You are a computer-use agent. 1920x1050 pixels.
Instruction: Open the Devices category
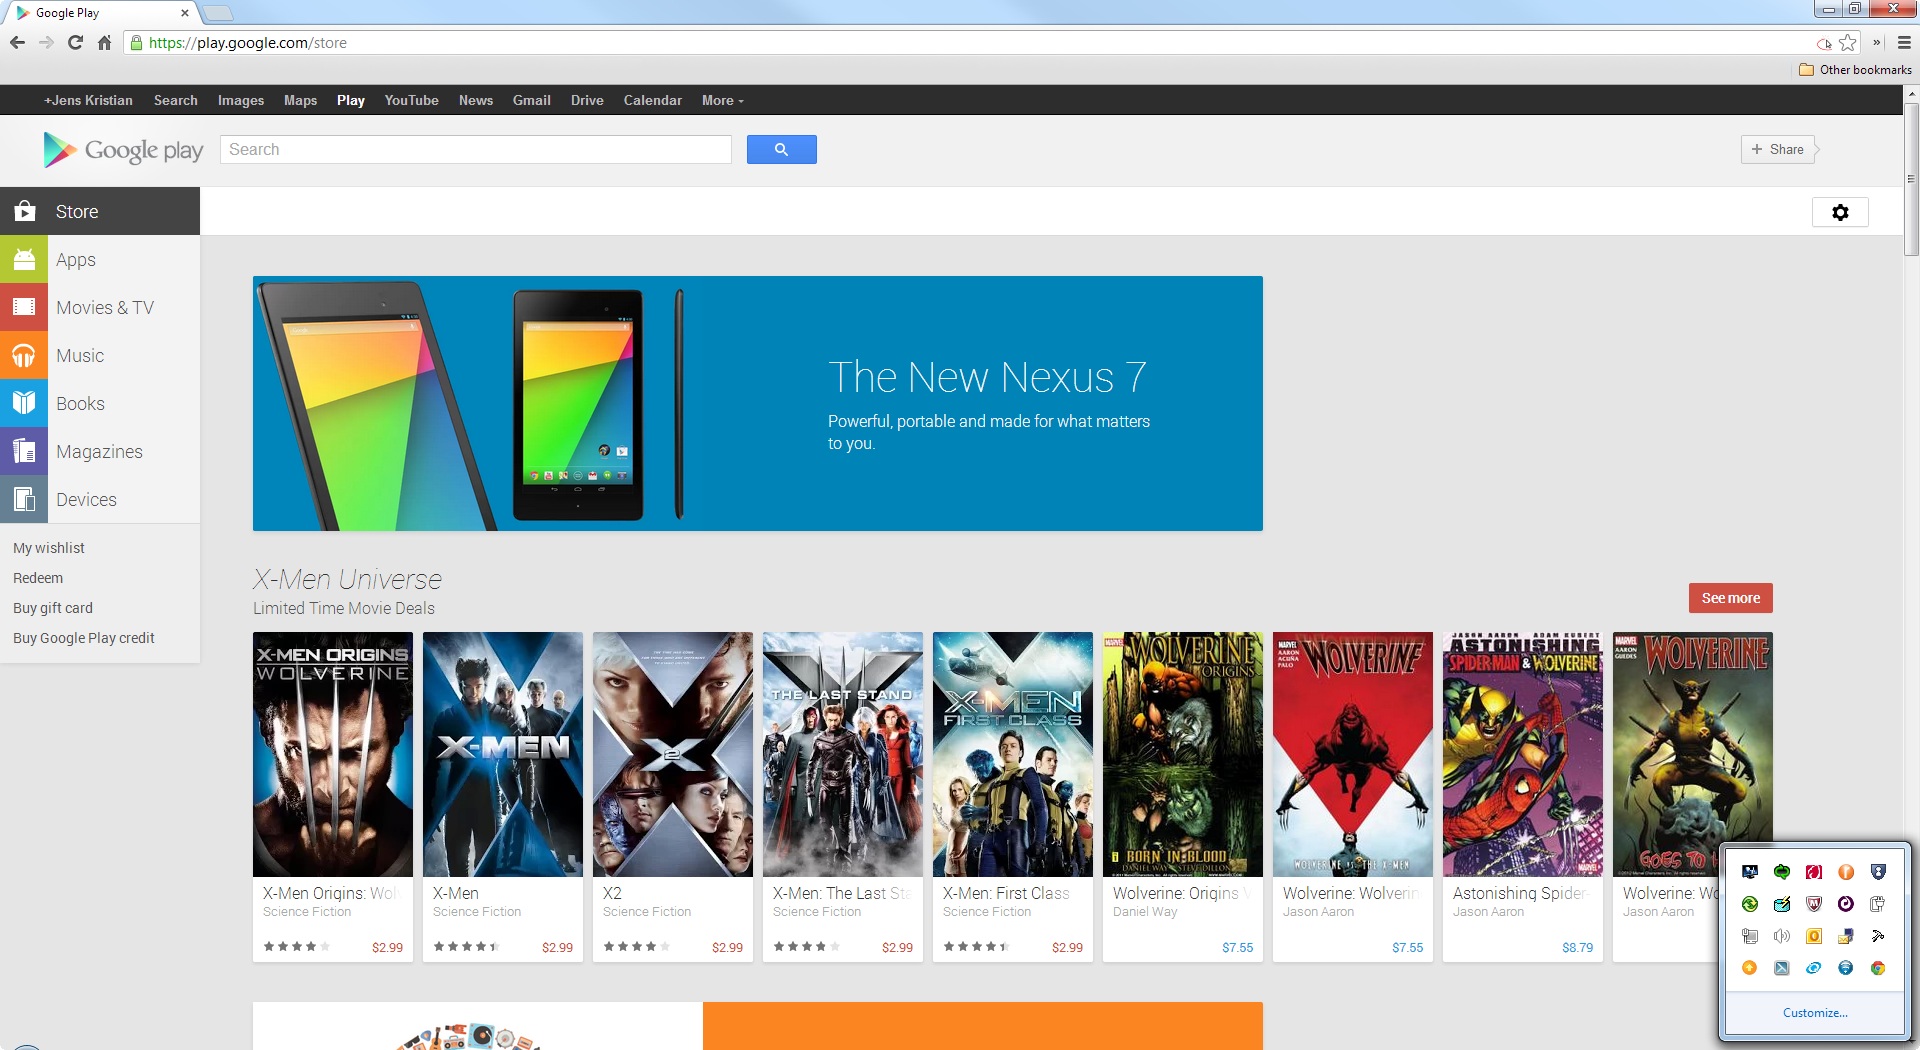(100, 499)
